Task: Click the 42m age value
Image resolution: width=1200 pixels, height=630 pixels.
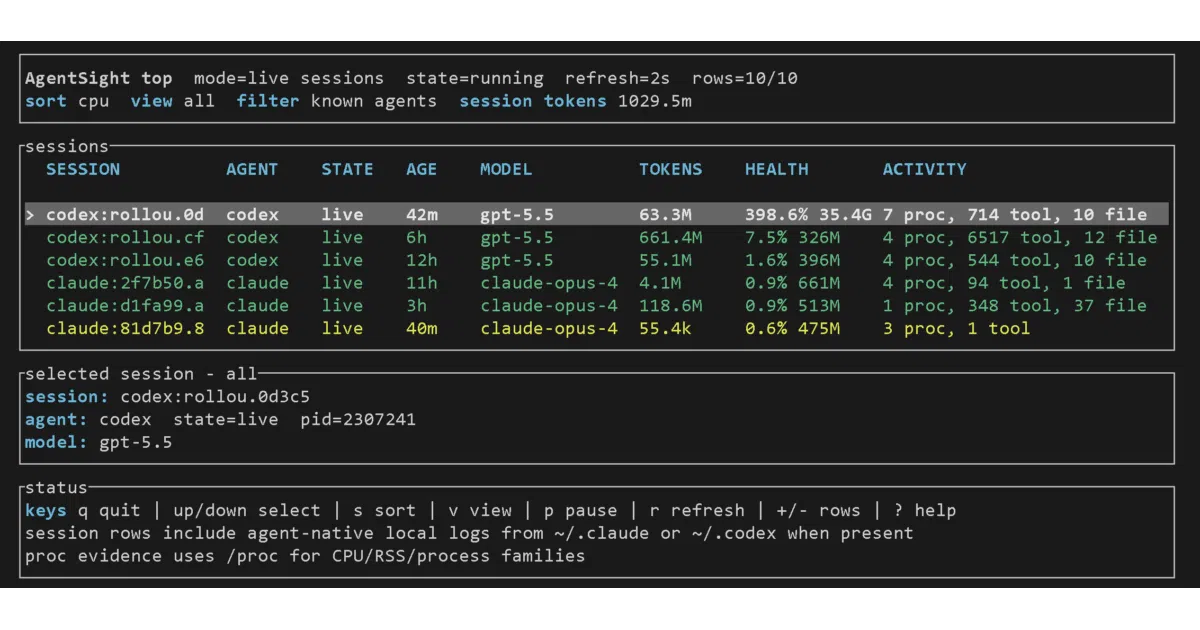Action: tap(422, 214)
